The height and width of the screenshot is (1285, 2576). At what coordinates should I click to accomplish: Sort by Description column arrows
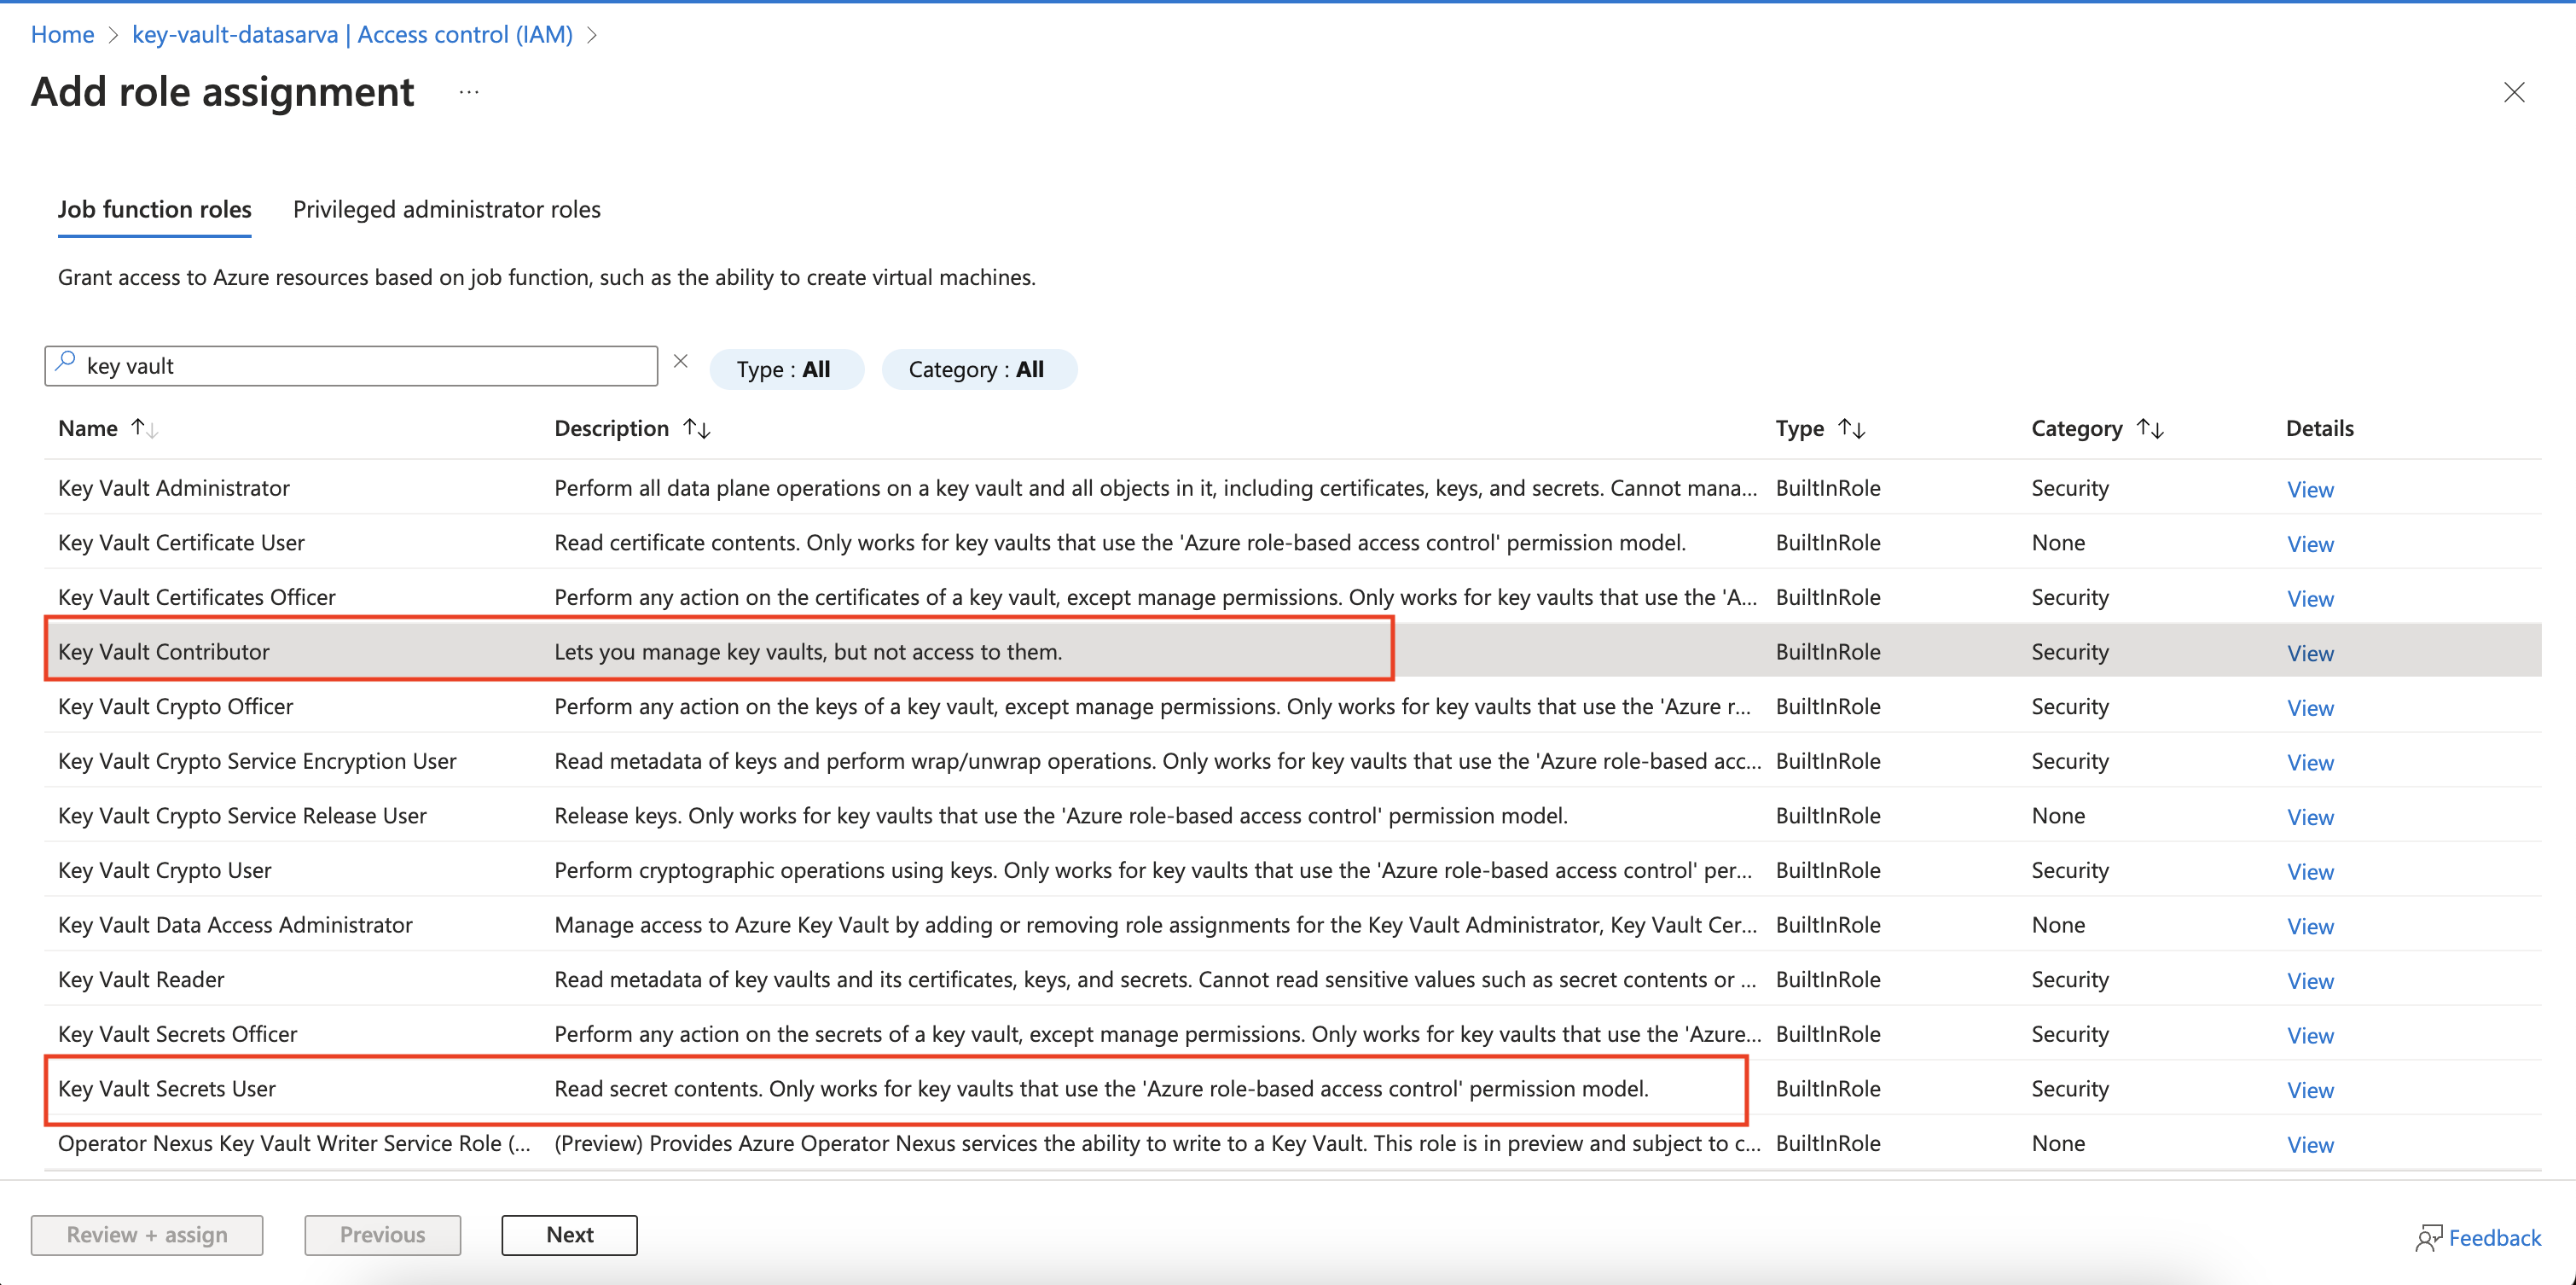(x=697, y=428)
